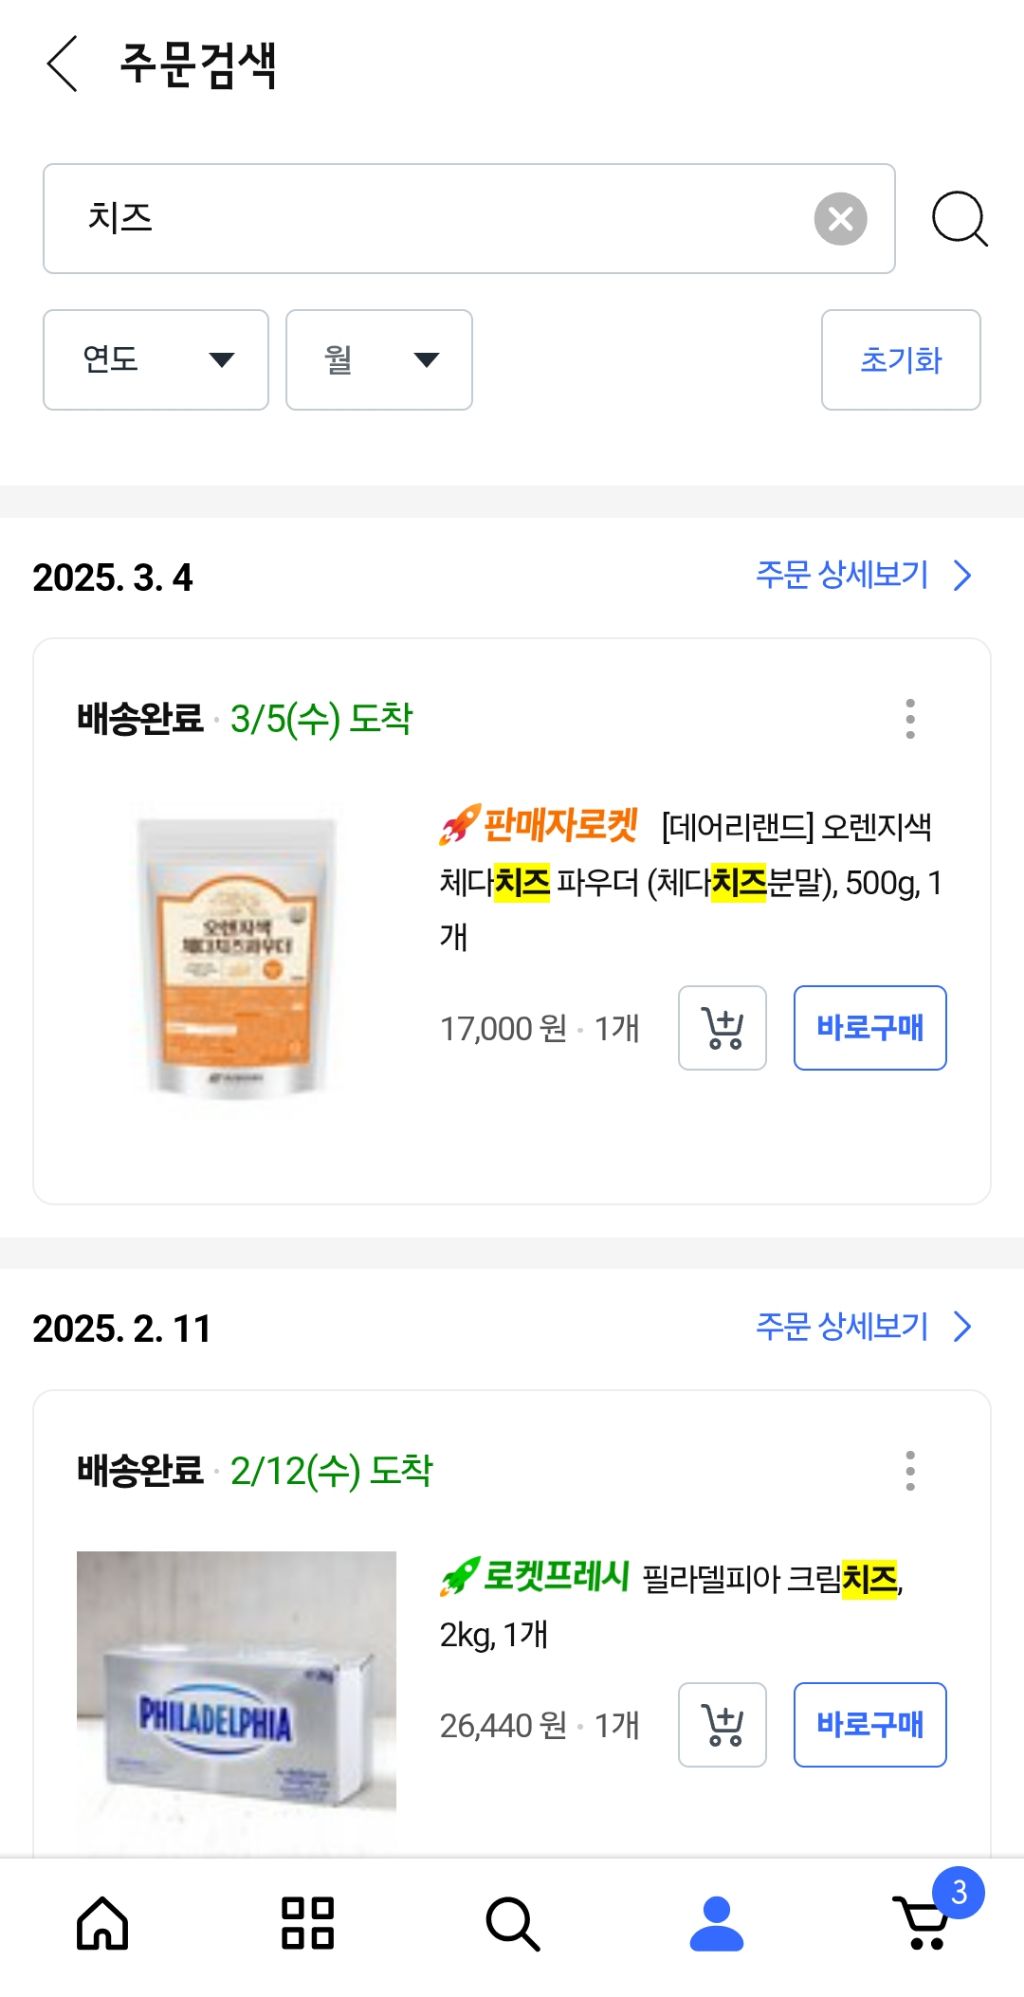
Task: Open order details for 2025. 3. 4
Action: click(x=863, y=576)
